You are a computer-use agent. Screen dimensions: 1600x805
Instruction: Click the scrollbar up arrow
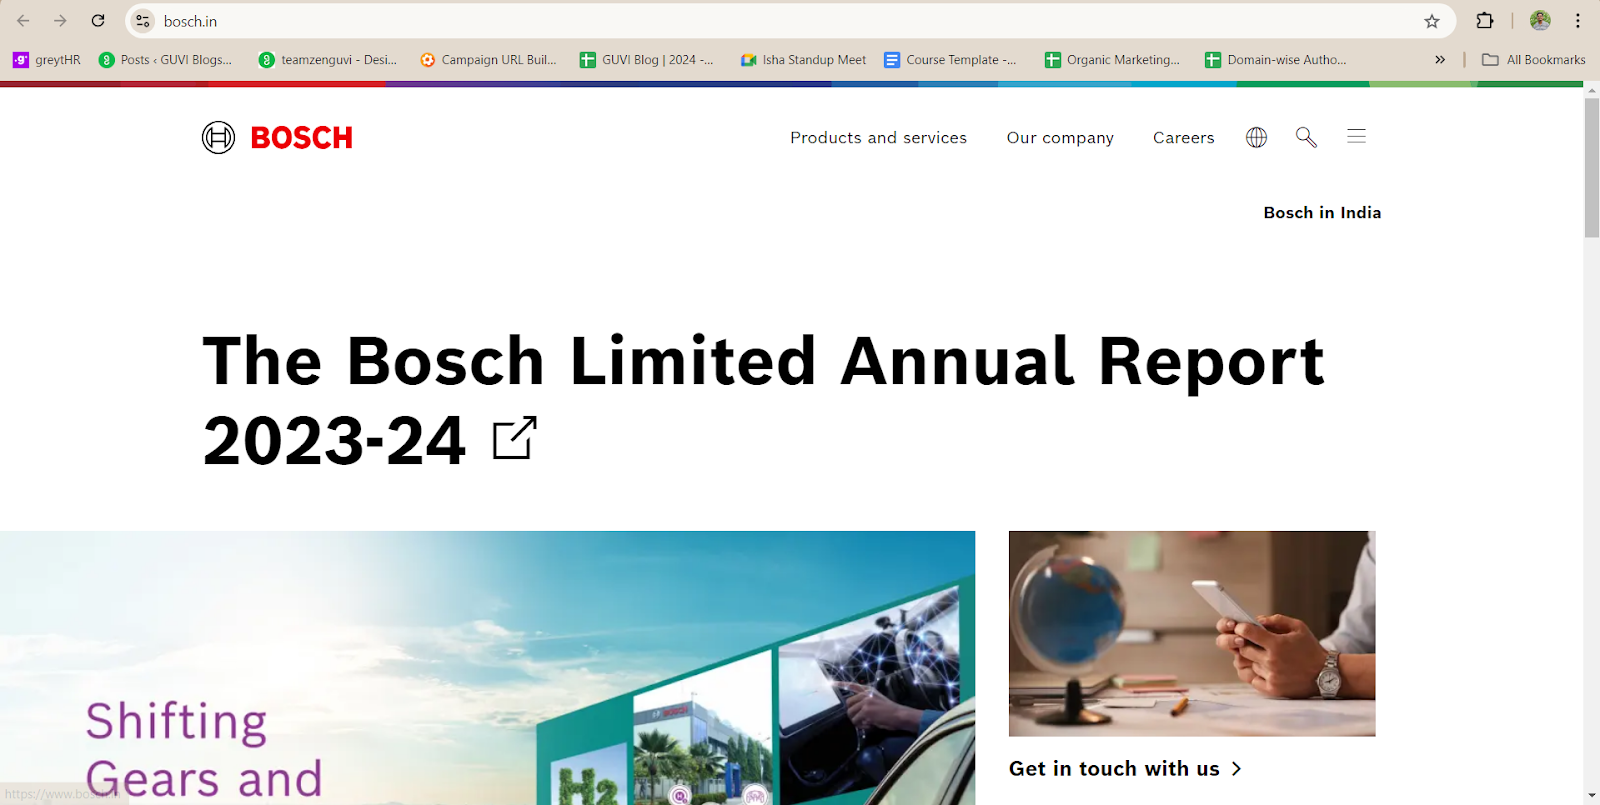[x=1592, y=91]
